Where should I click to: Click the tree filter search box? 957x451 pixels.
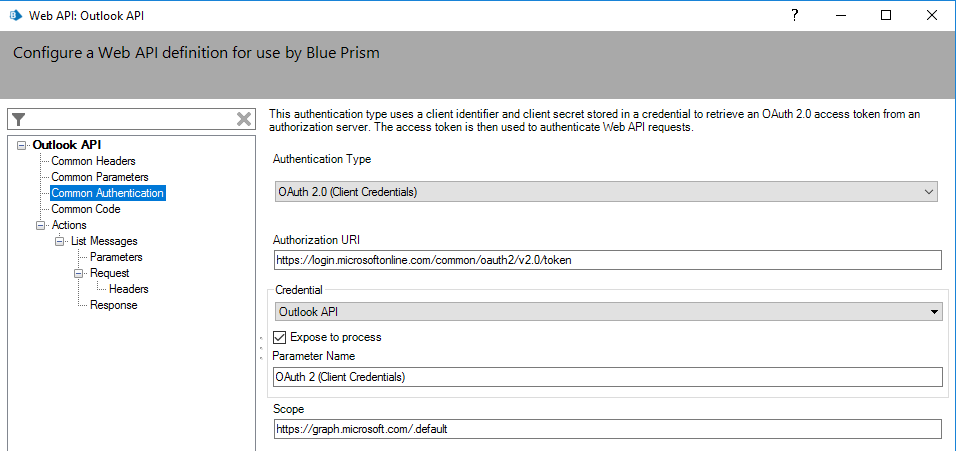pos(130,119)
